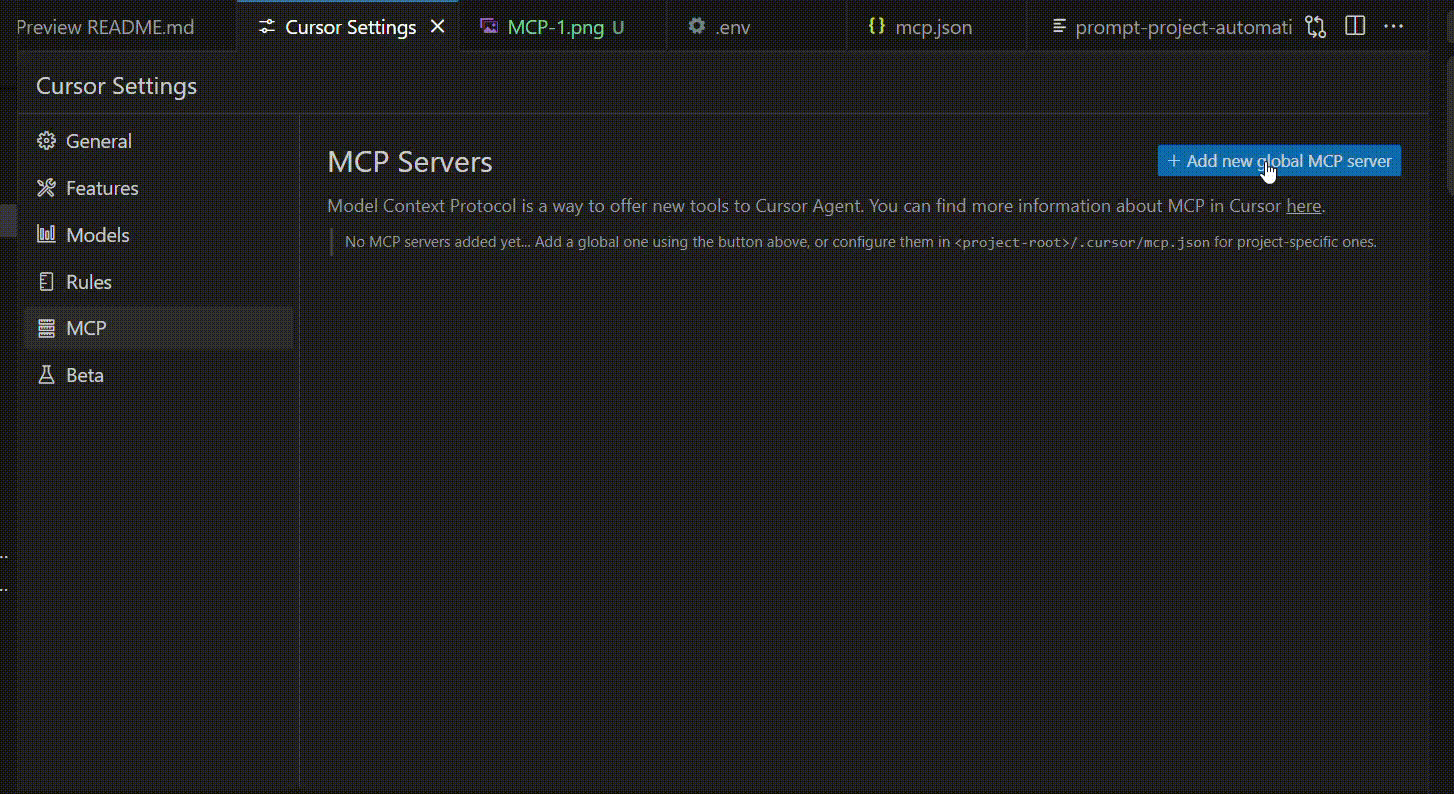Click the MCP Servers heading
Image resolution: width=1454 pixels, height=794 pixels.
tap(410, 162)
